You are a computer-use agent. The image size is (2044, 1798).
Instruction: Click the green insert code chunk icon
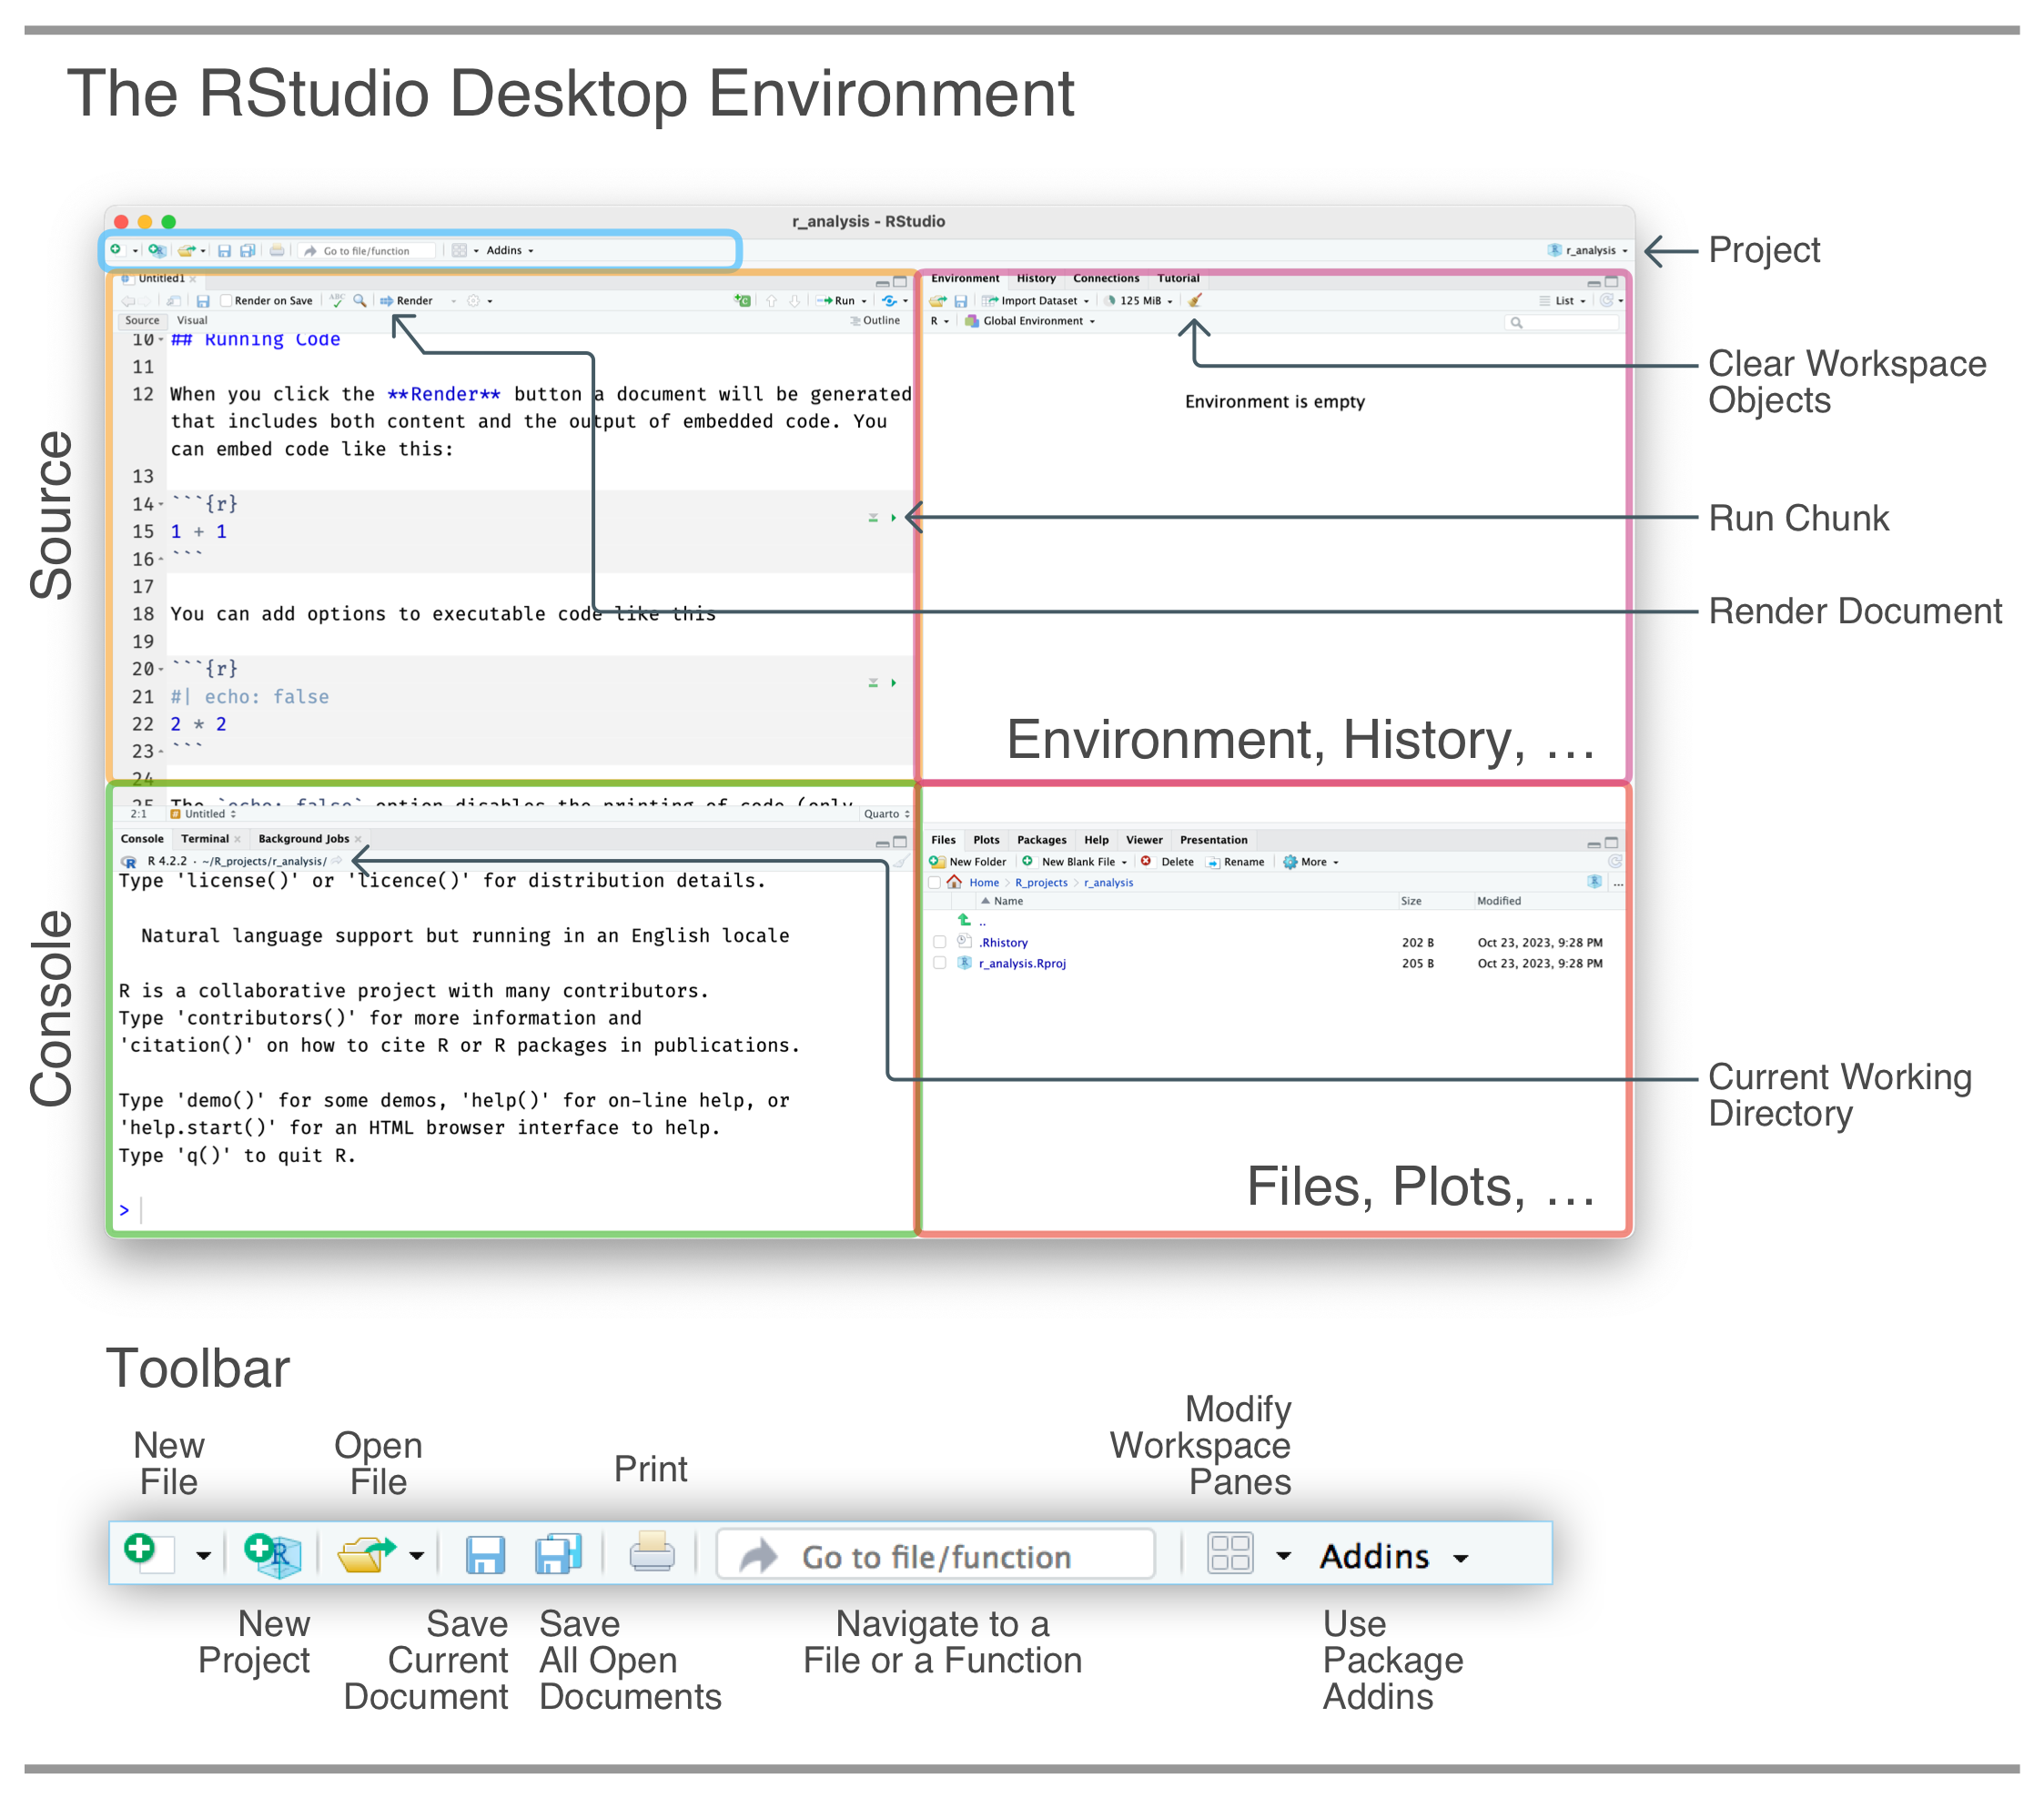(x=742, y=300)
